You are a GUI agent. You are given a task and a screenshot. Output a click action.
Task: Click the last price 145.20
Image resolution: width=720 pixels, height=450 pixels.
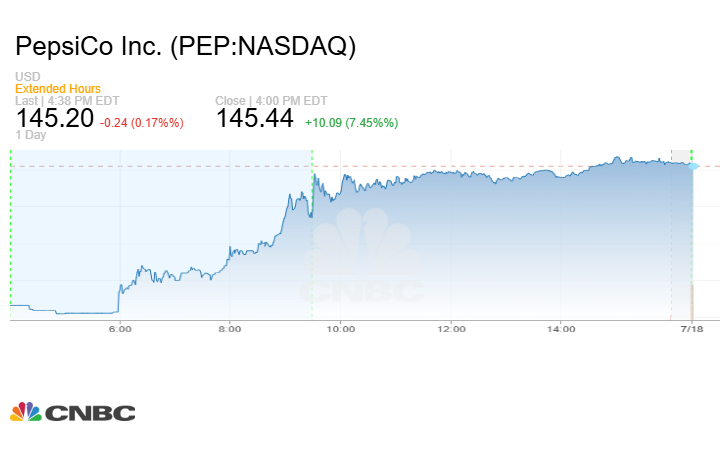click(55, 119)
